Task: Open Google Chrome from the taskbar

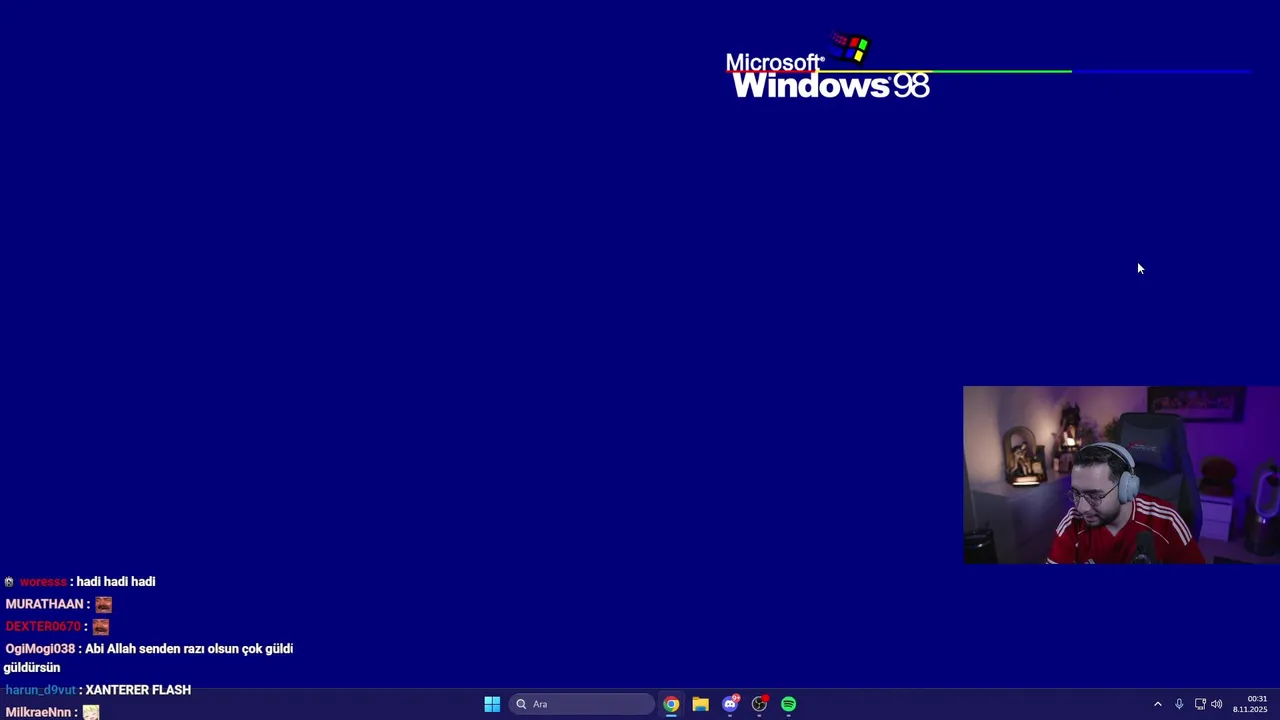Action: 671,704
